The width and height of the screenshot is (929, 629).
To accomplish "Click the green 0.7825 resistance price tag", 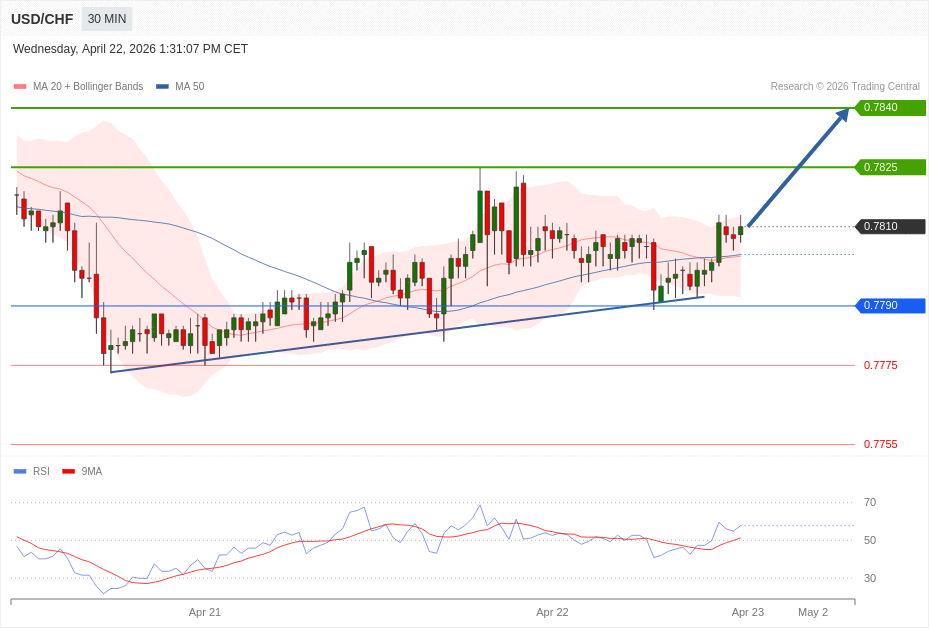I will [889, 167].
